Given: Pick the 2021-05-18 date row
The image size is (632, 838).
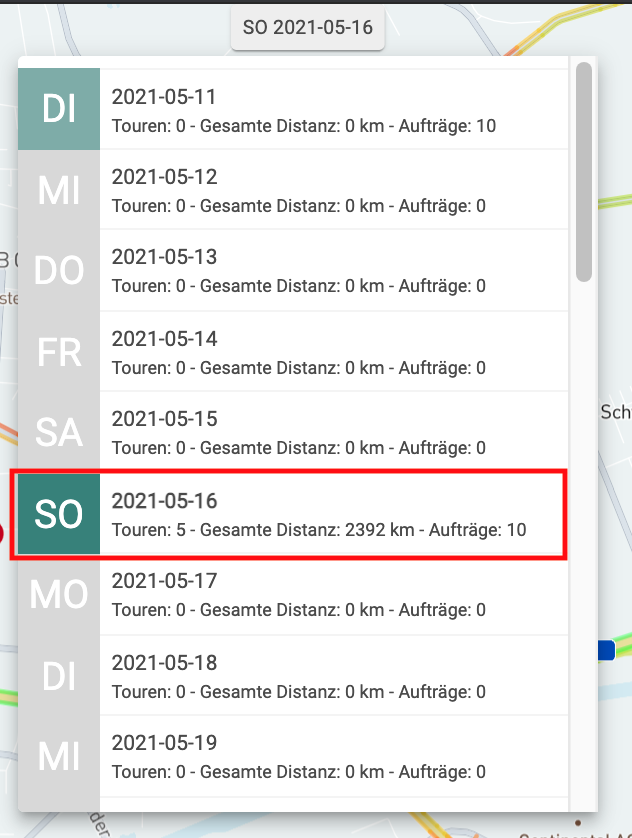Looking at the screenshot, I should pyautogui.click(x=334, y=676).
